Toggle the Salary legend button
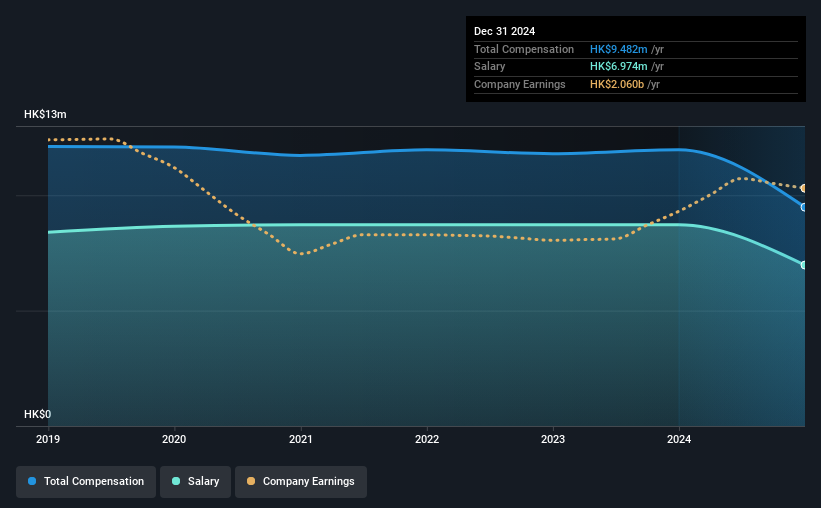821x508 pixels. (x=195, y=482)
